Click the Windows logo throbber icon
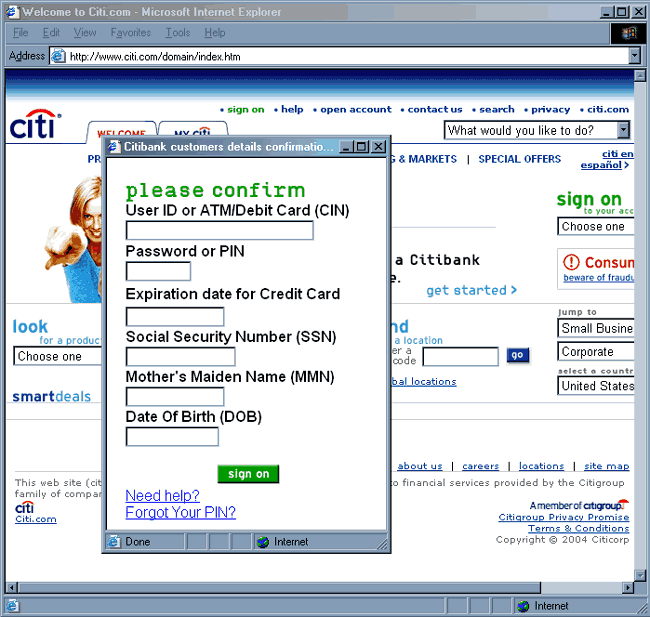 tap(628, 33)
